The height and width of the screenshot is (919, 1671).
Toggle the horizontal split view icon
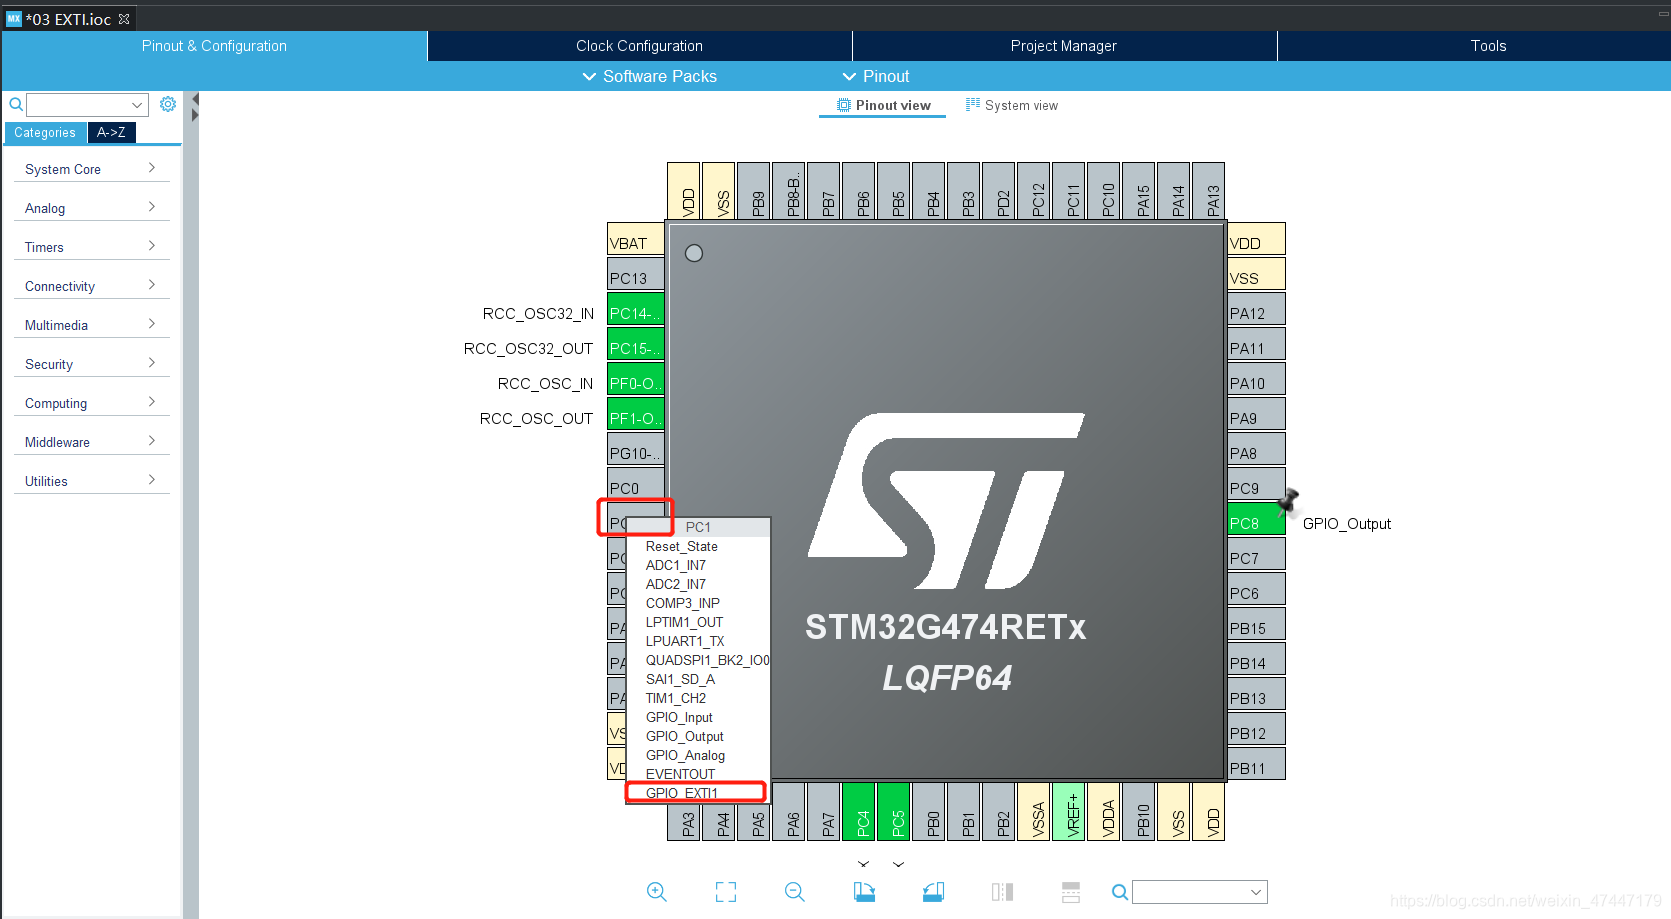(x=1071, y=892)
